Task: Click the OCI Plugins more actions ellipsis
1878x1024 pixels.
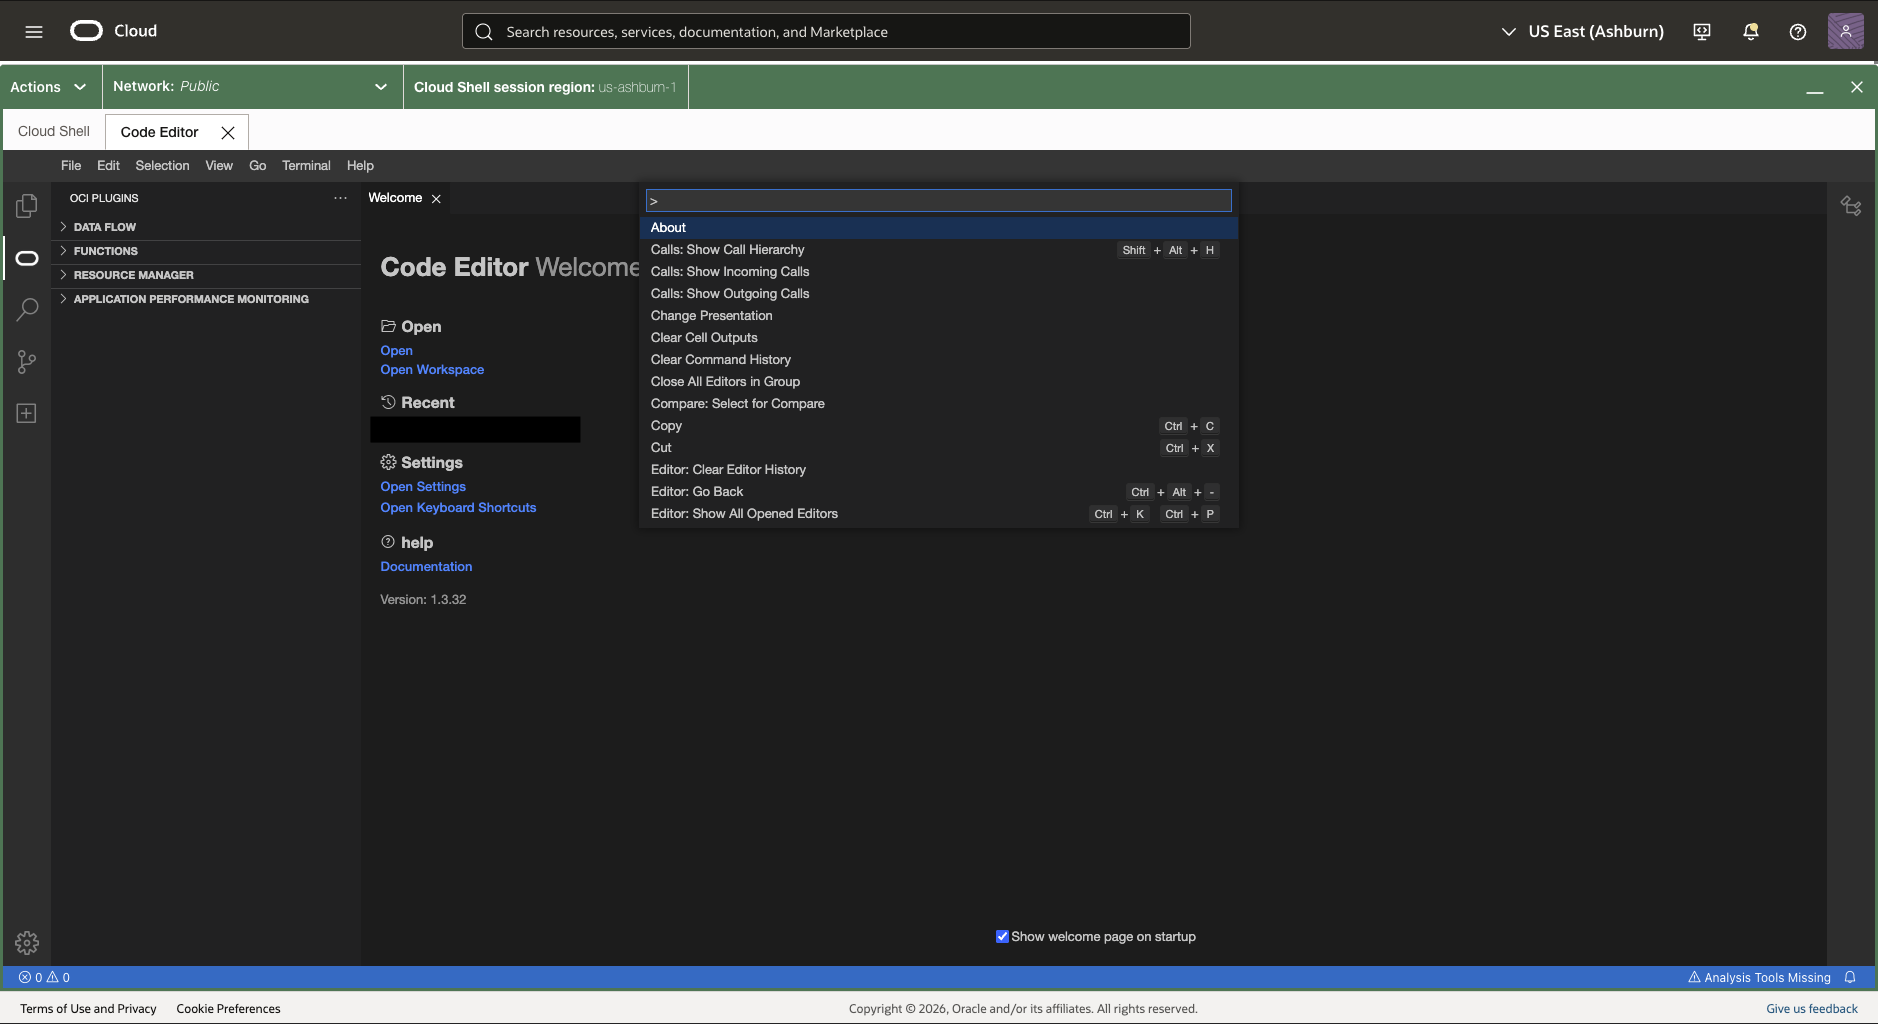Action: [341, 198]
